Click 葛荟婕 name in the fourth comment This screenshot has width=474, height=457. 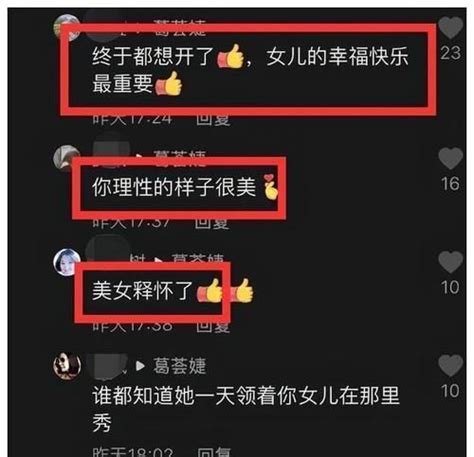[x=180, y=366]
